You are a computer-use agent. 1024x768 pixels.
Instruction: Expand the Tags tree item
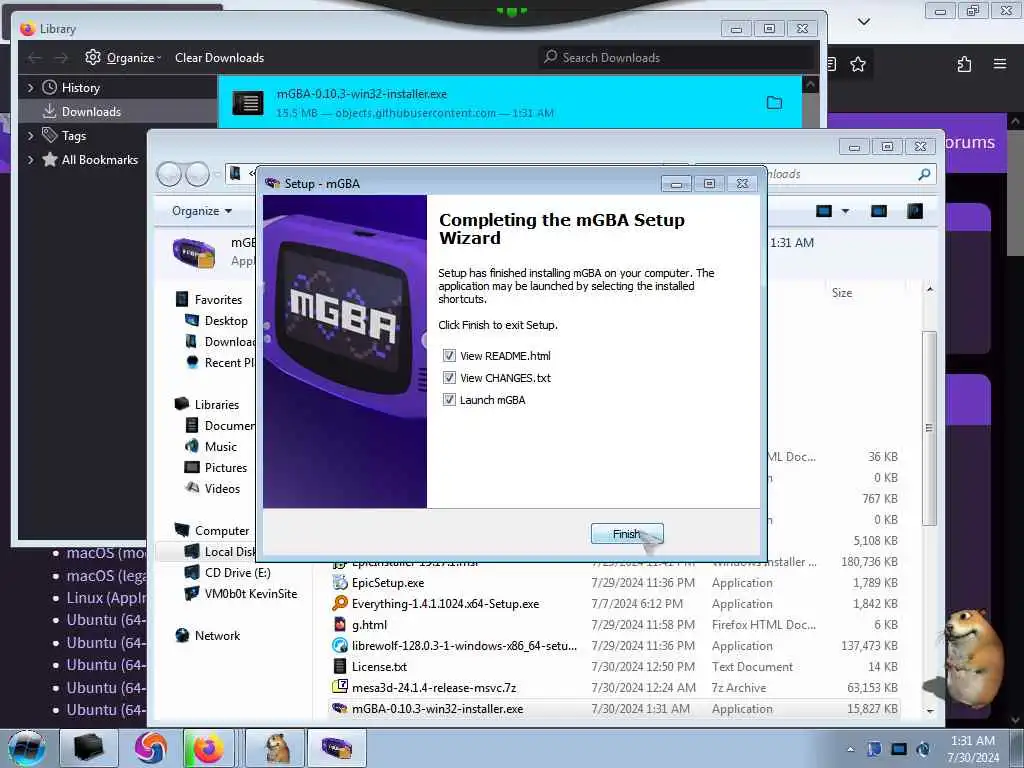[30, 136]
